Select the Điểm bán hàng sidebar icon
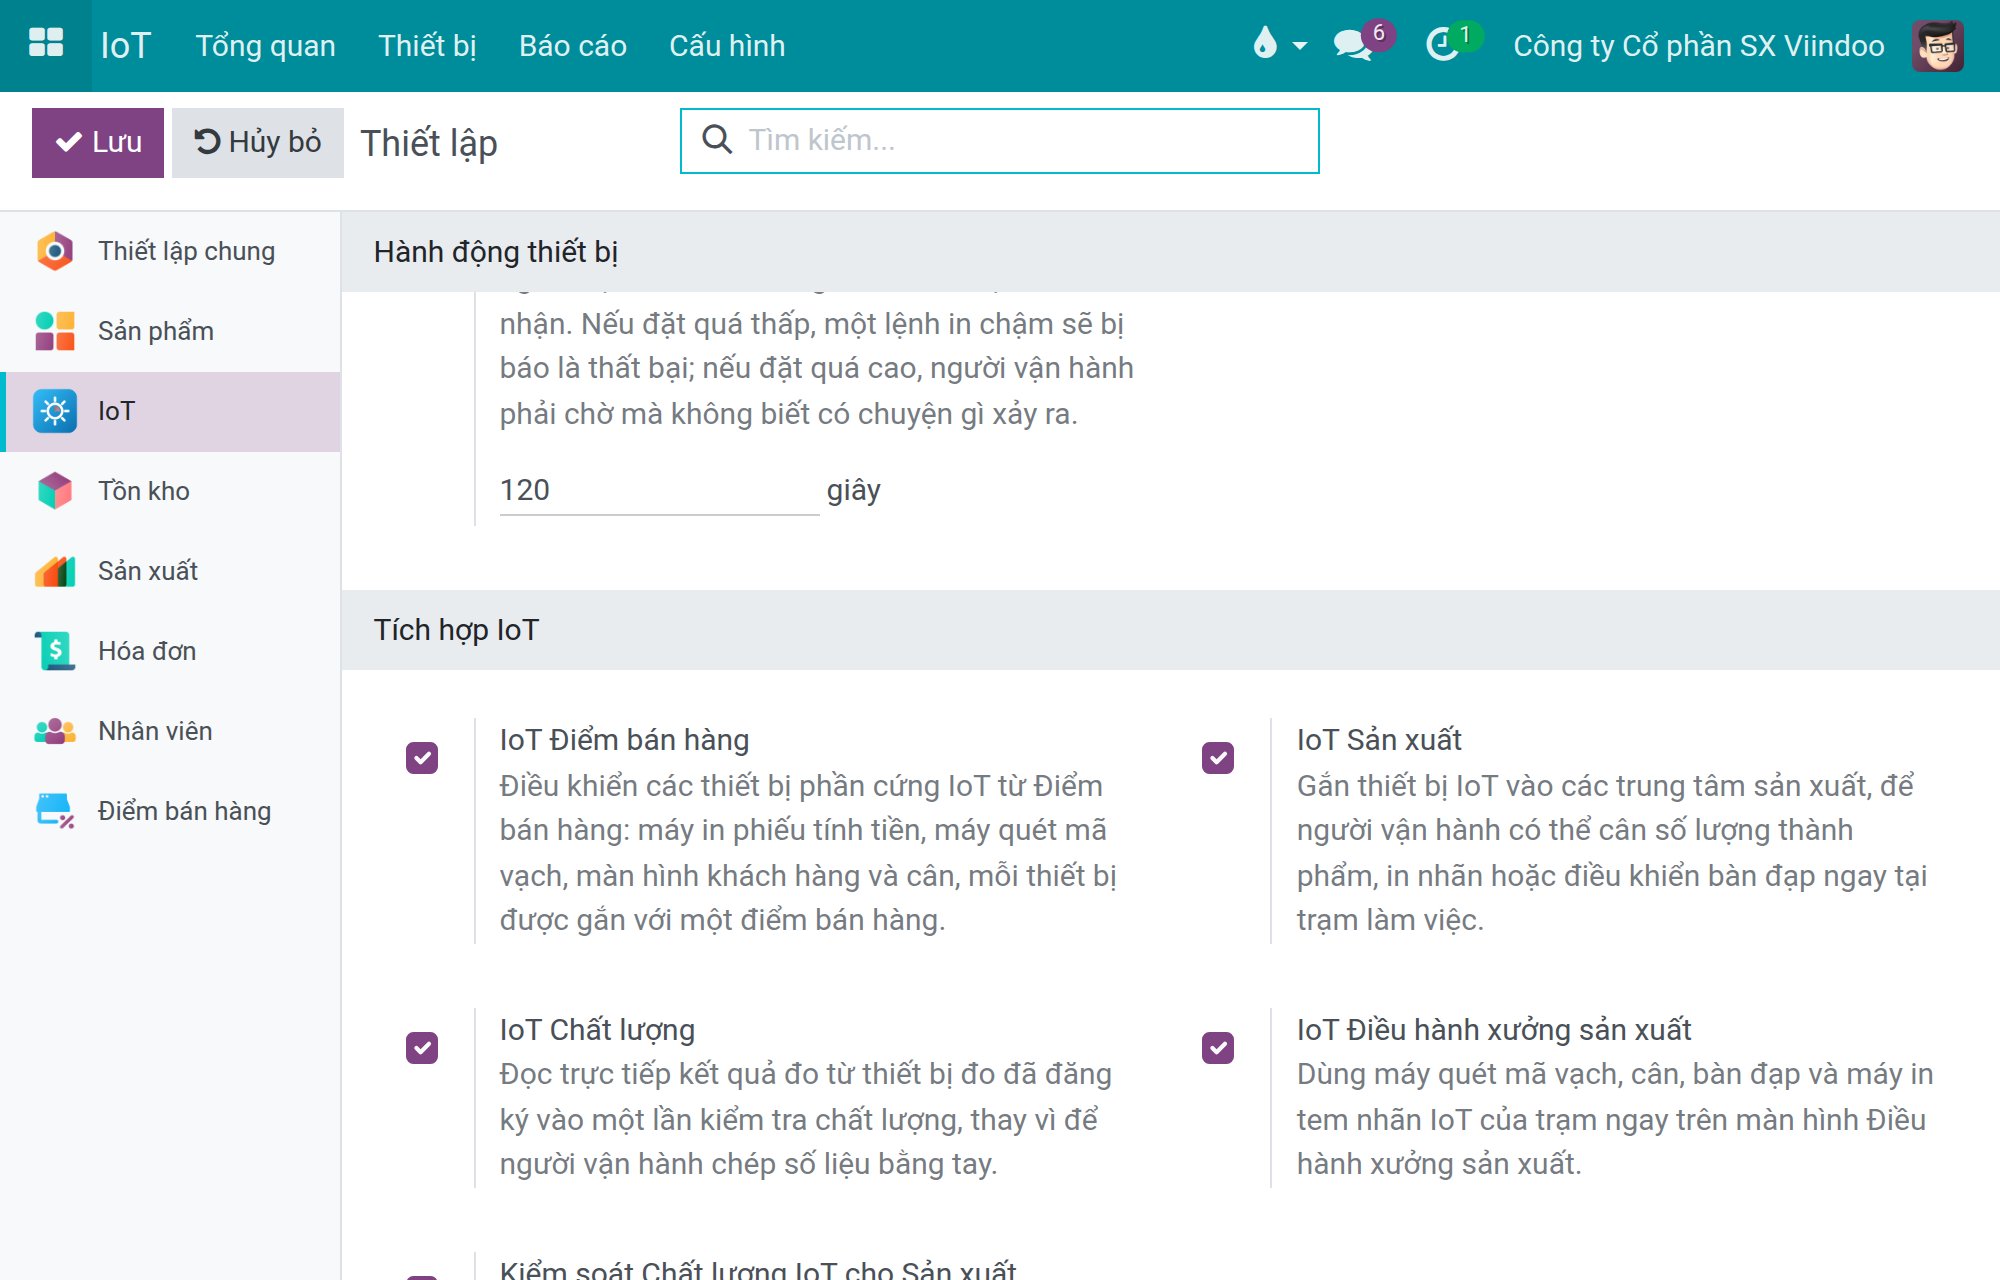Screen dimensions: 2000x1280 (x=55, y=811)
